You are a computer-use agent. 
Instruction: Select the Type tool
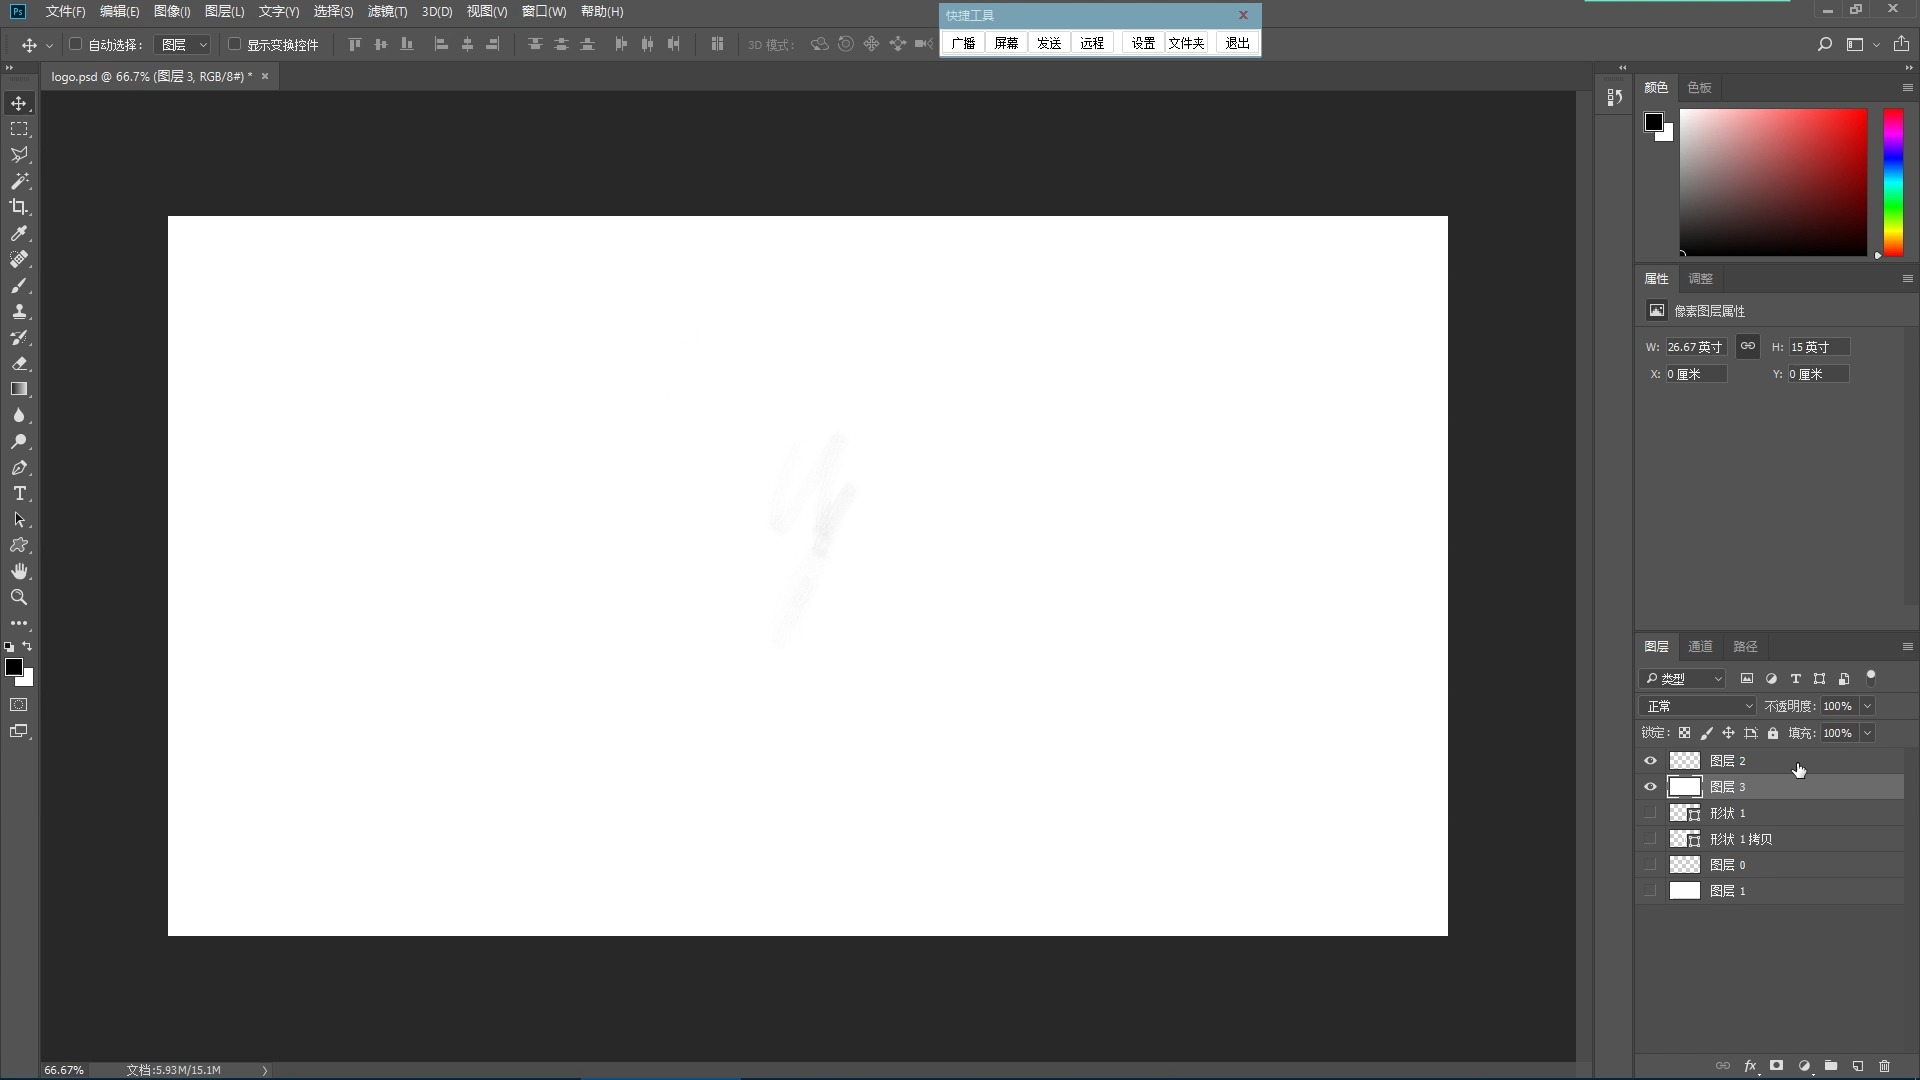coord(19,493)
